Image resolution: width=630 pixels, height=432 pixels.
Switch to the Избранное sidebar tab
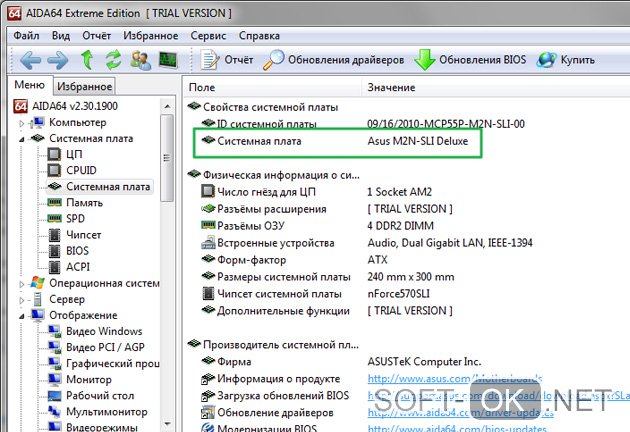point(84,86)
